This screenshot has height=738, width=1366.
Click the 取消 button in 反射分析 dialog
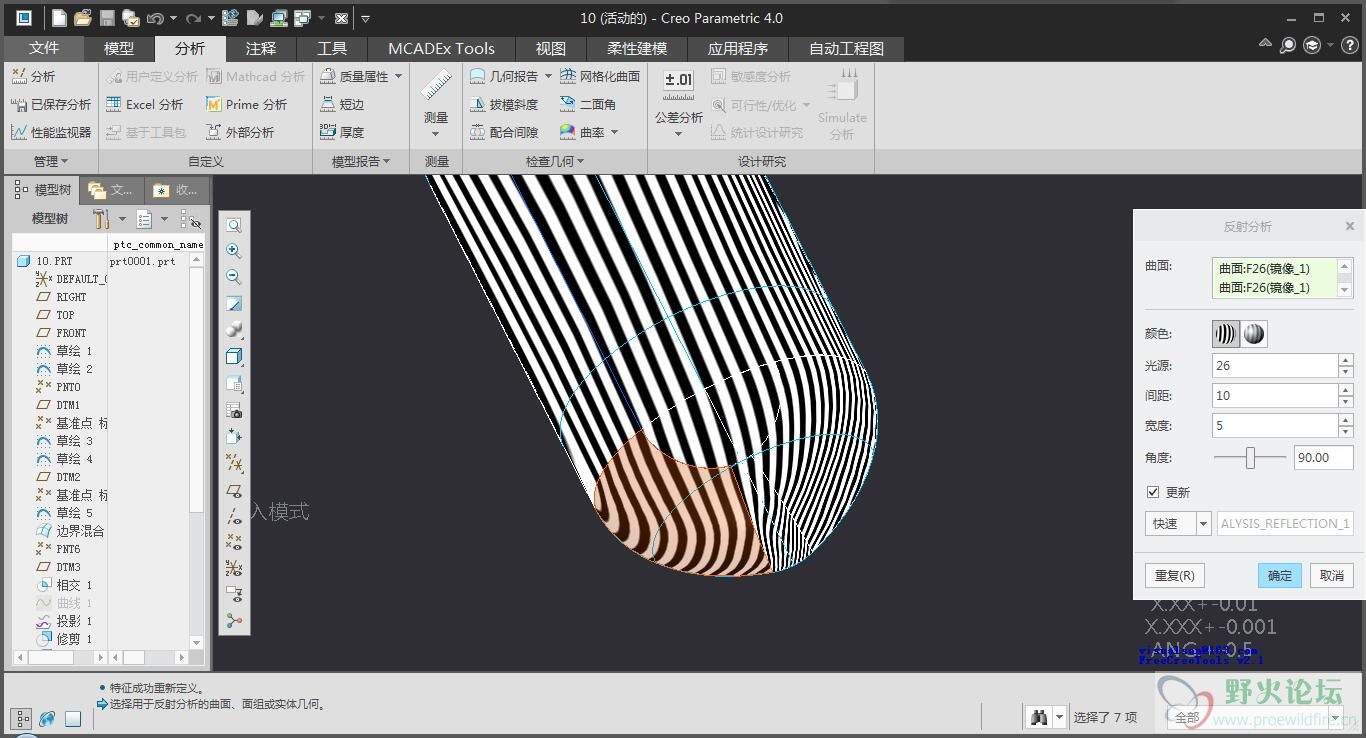pyautogui.click(x=1332, y=575)
